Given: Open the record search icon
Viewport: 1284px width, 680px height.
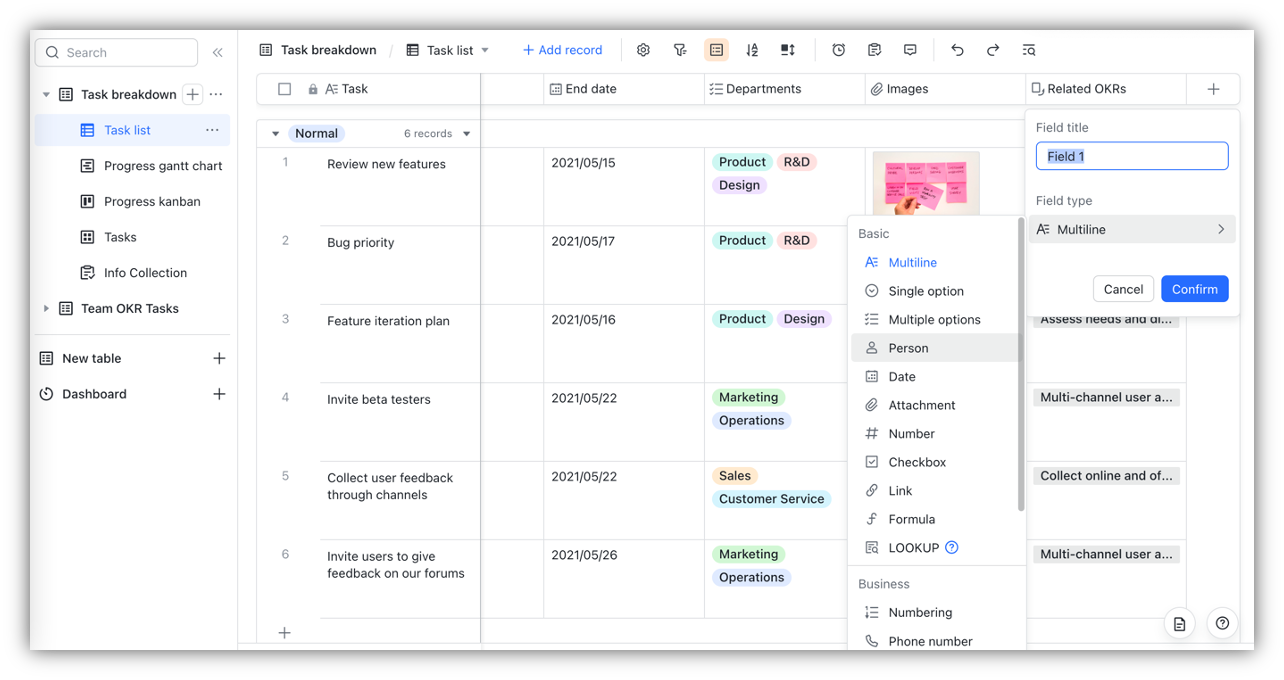Looking at the screenshot, I should coord(1029,49).
